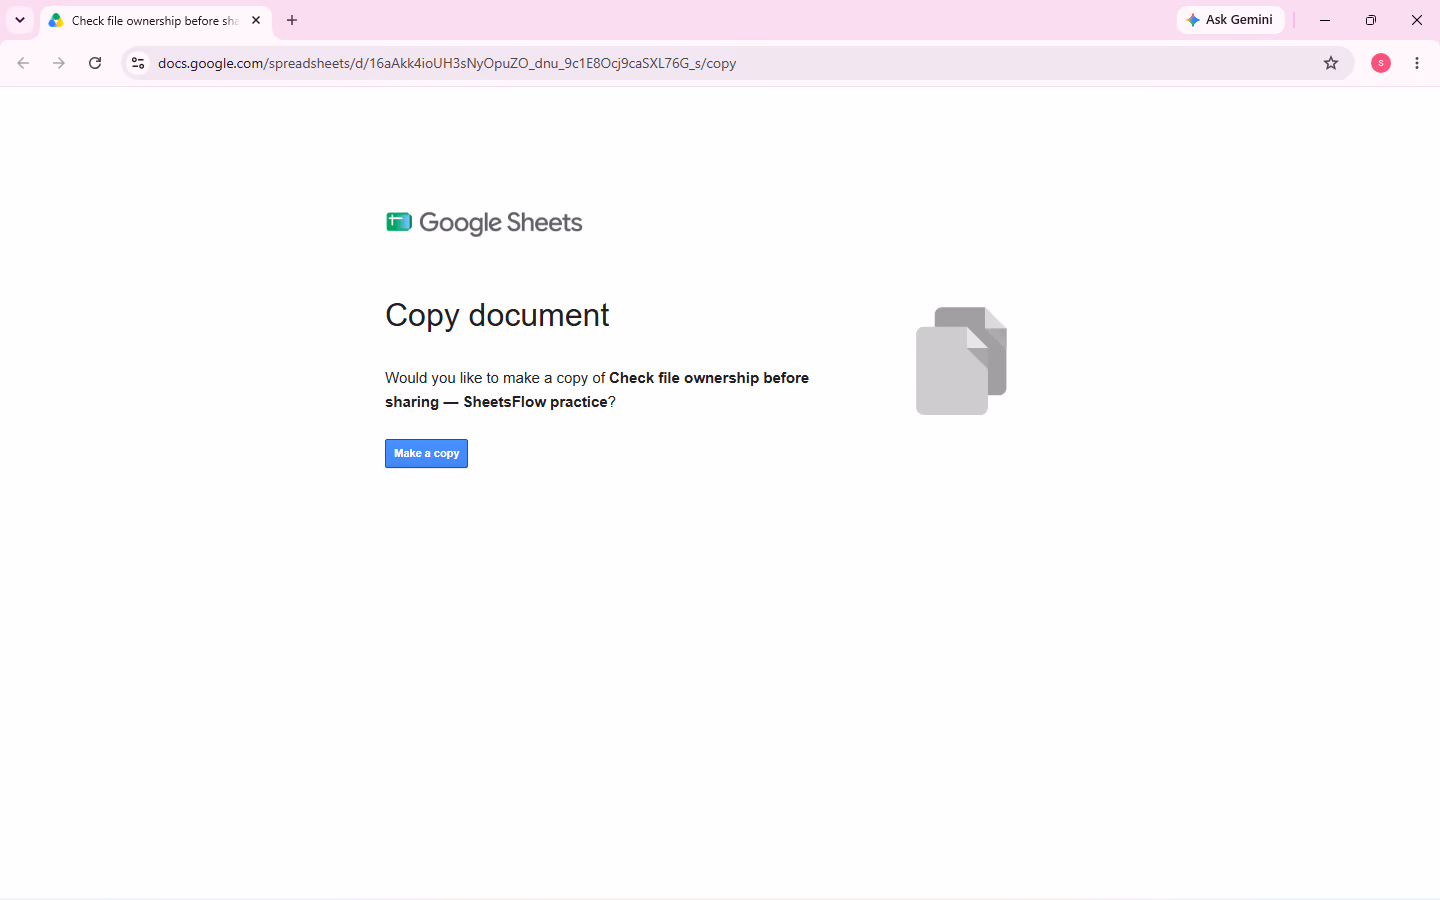Select the Check file ownership tab

(x=156, y=21)
